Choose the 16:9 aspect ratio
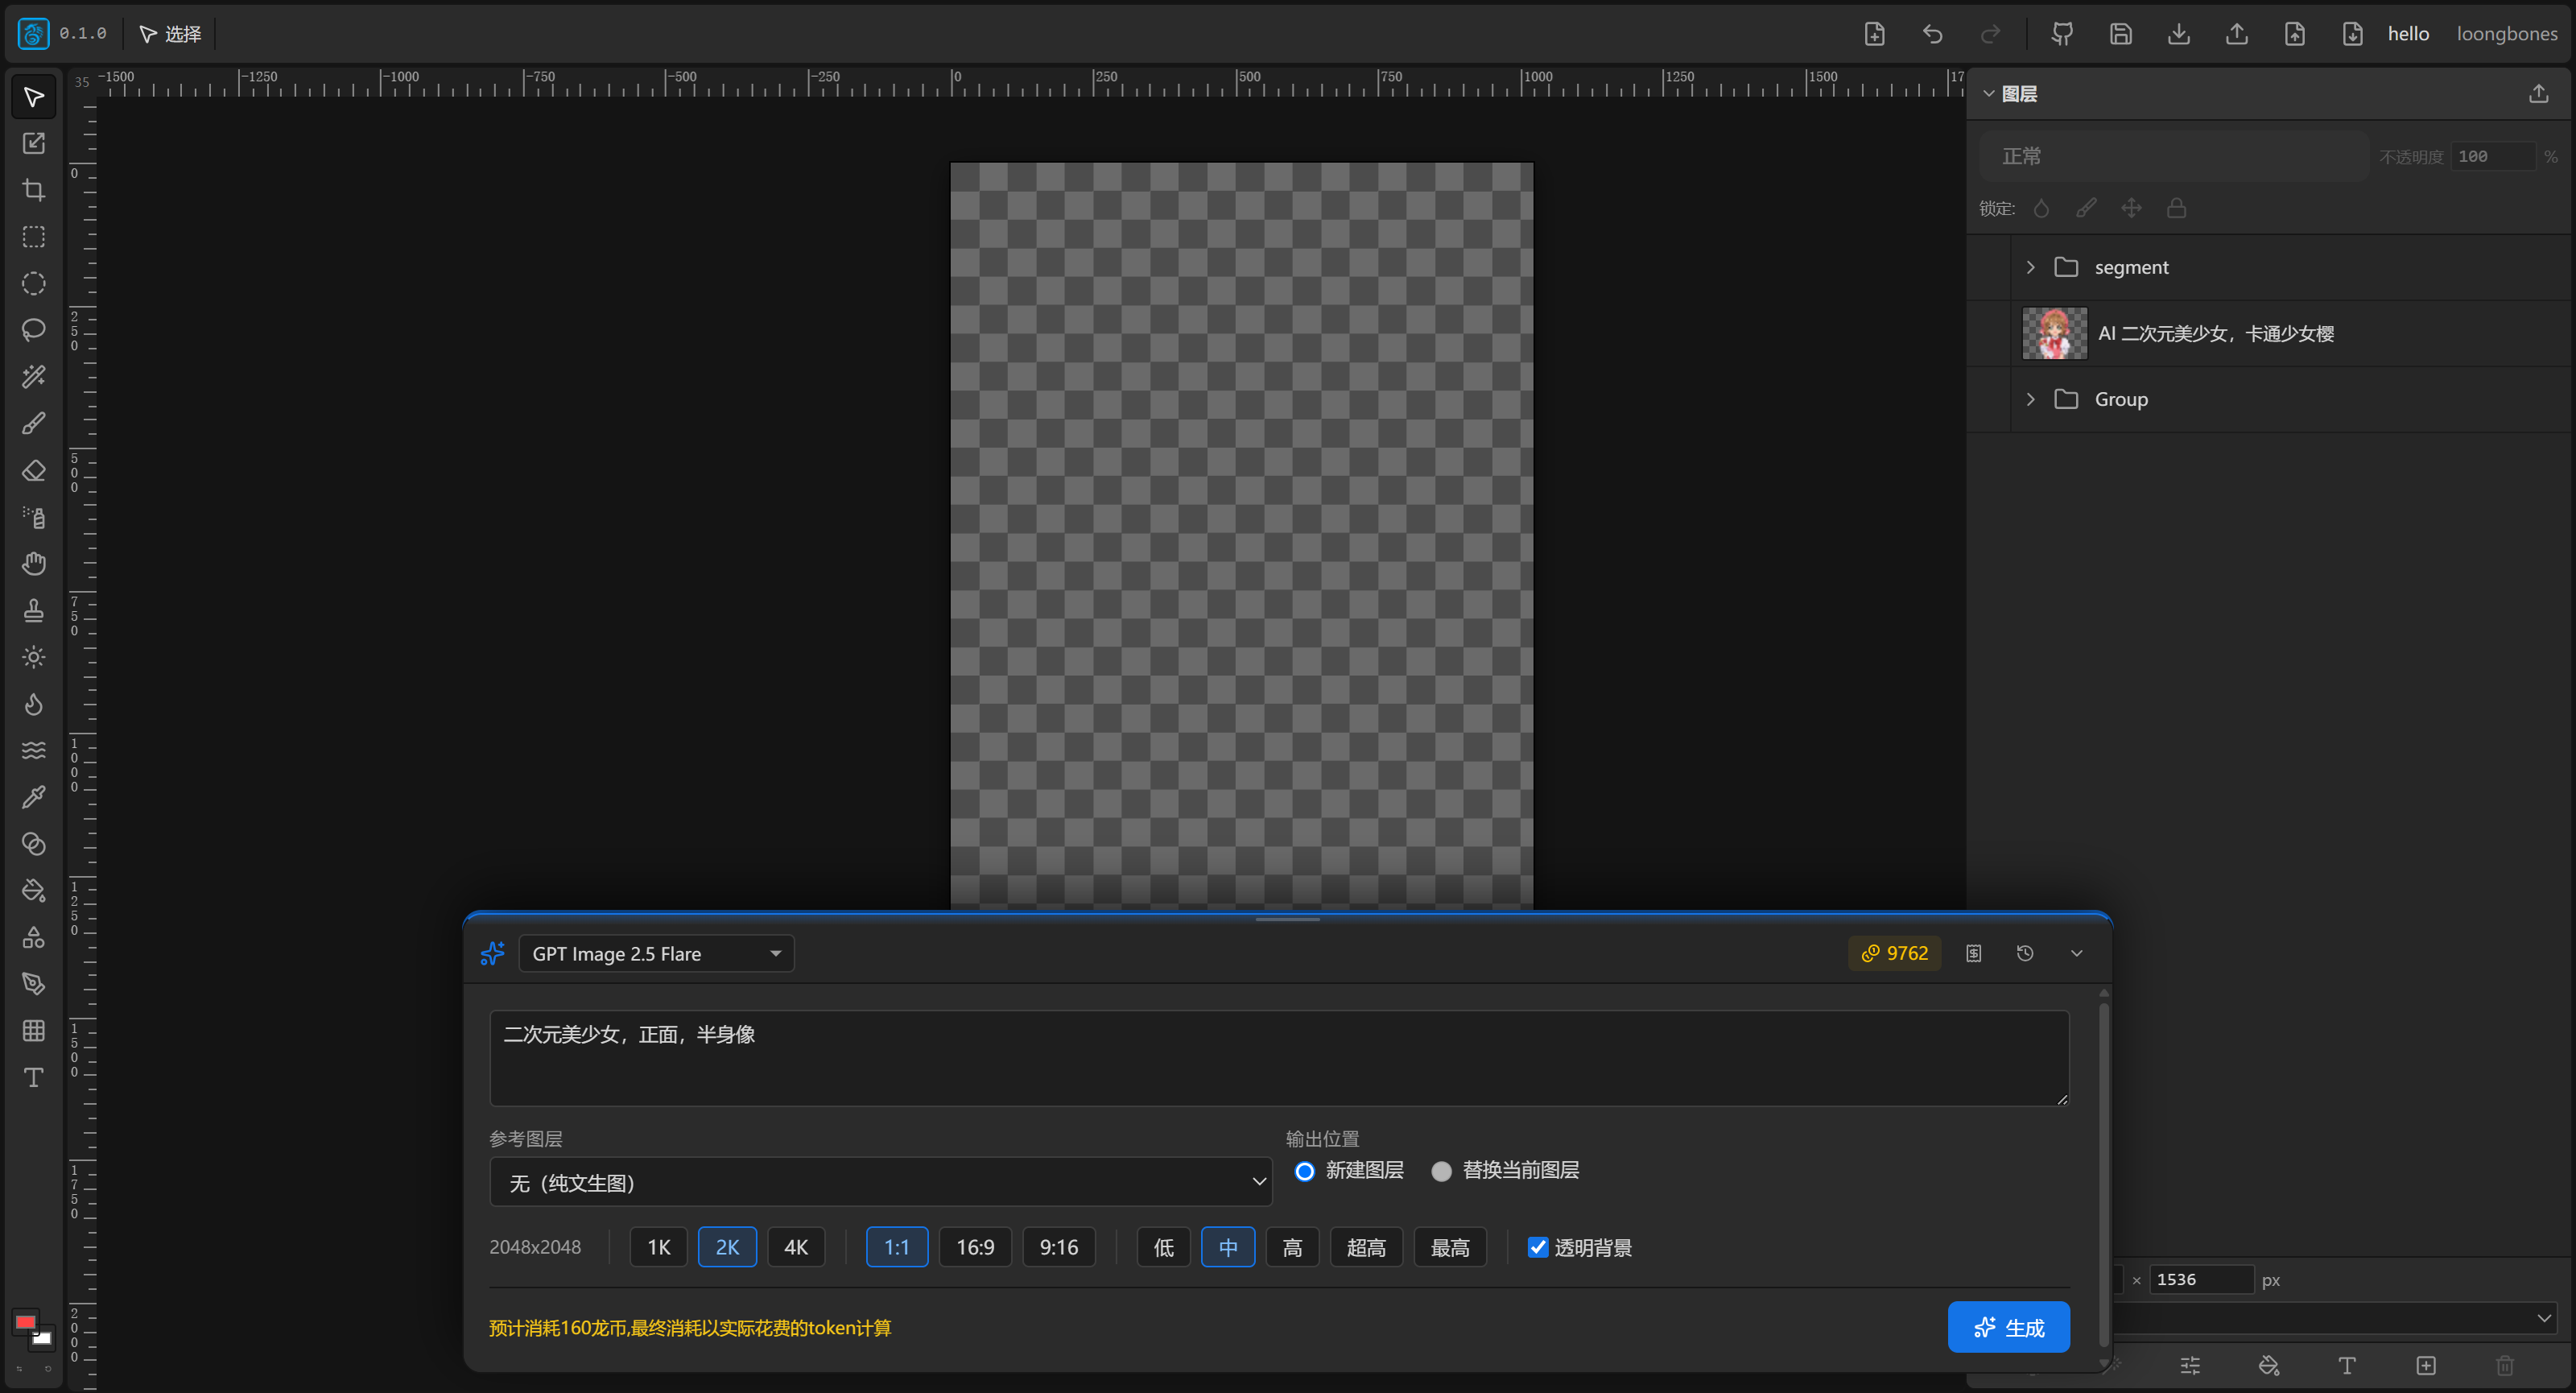2576x1393 pixels. (975, 1247)
